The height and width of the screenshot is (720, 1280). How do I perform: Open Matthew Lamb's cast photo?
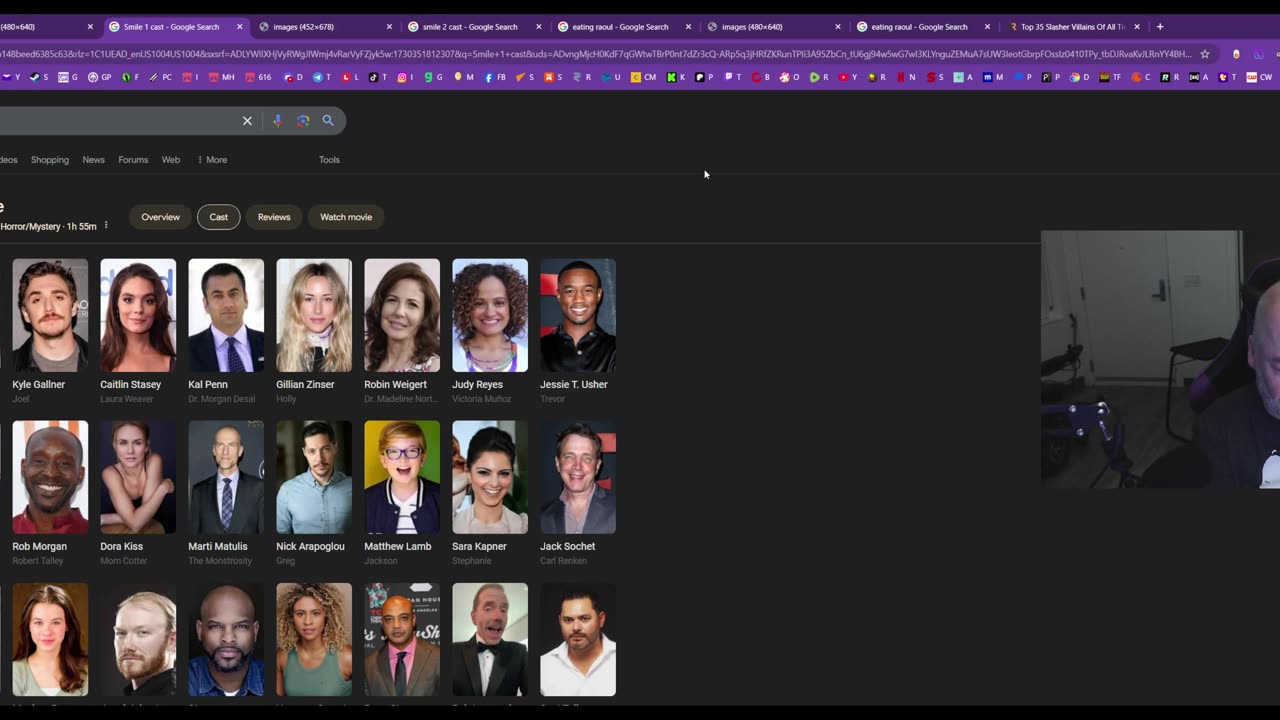(402, 477)
